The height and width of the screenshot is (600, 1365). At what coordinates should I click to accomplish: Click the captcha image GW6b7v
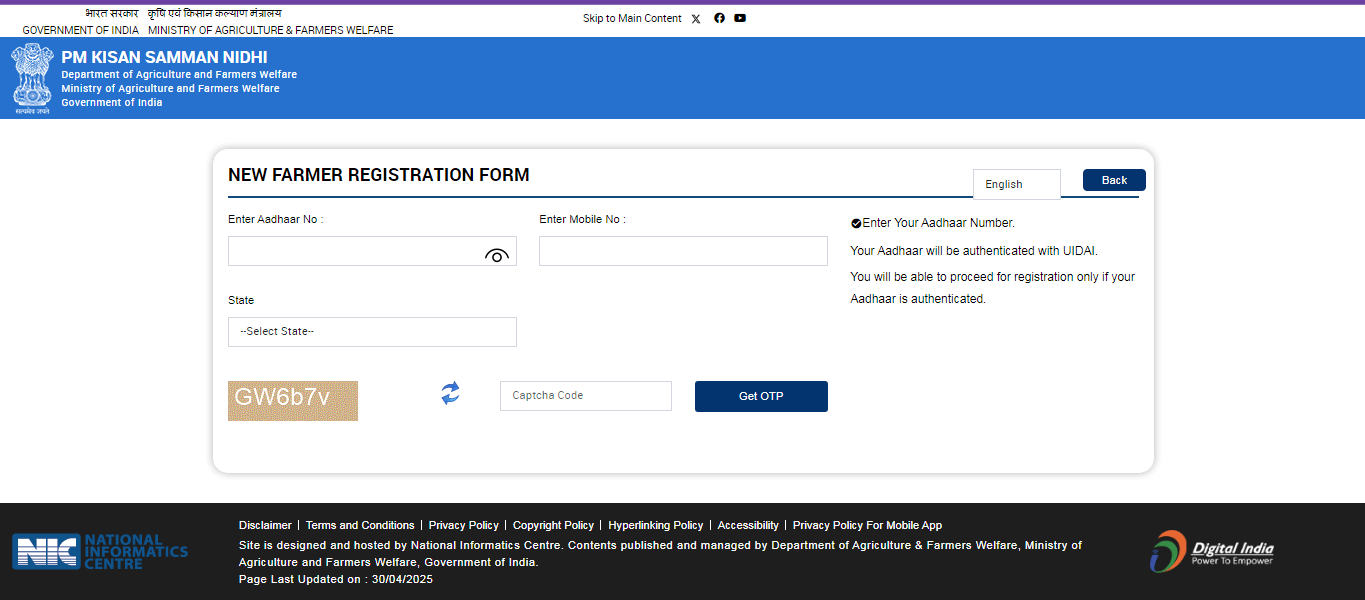[x=293, y=401]
